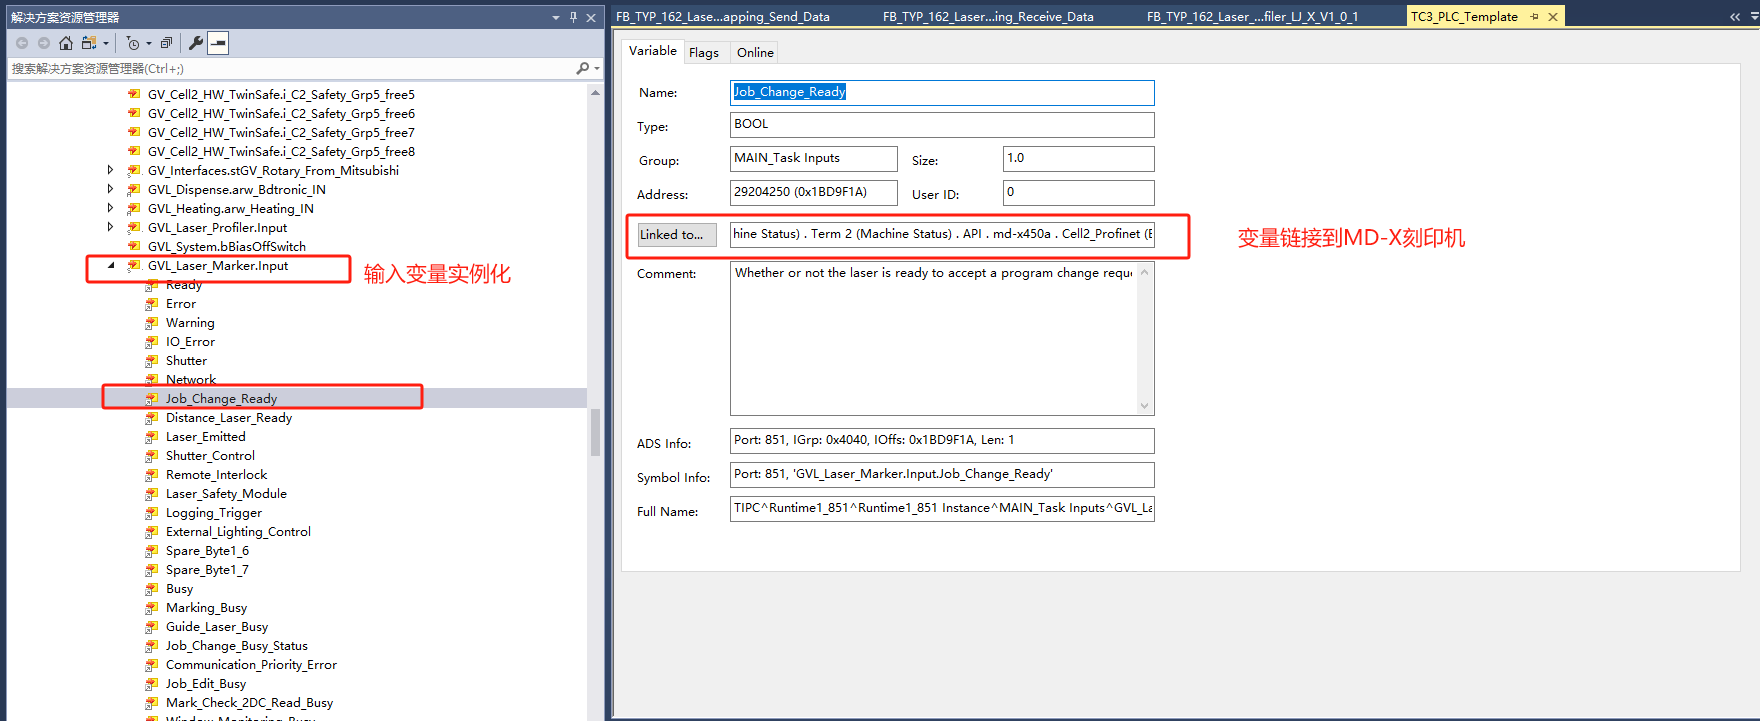The height and width of the screenshot is (721, 1760).
Task: Click the 'Linked to...' button
Action: click(x=677, y=235)
